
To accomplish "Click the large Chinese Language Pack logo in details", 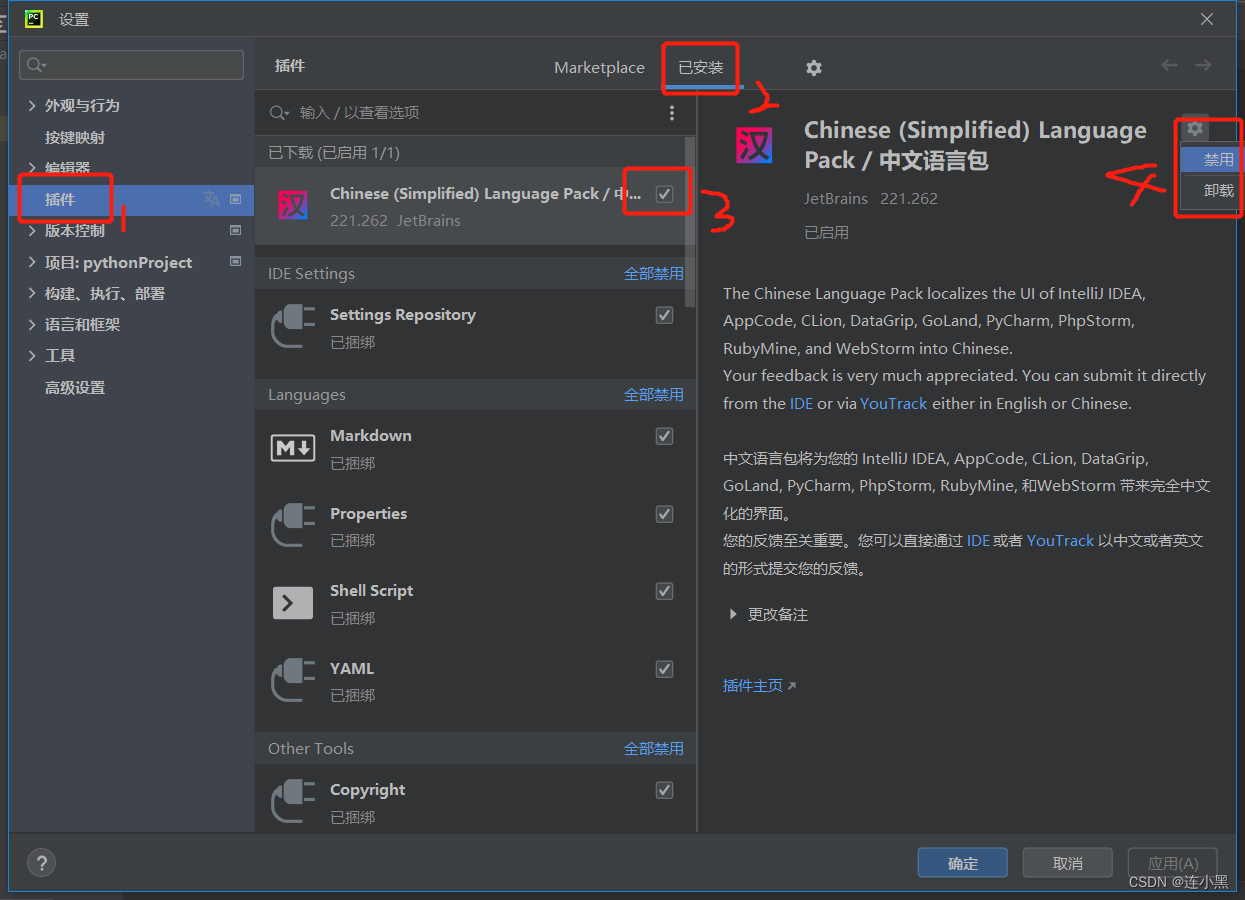I will [x=754, y=146].
